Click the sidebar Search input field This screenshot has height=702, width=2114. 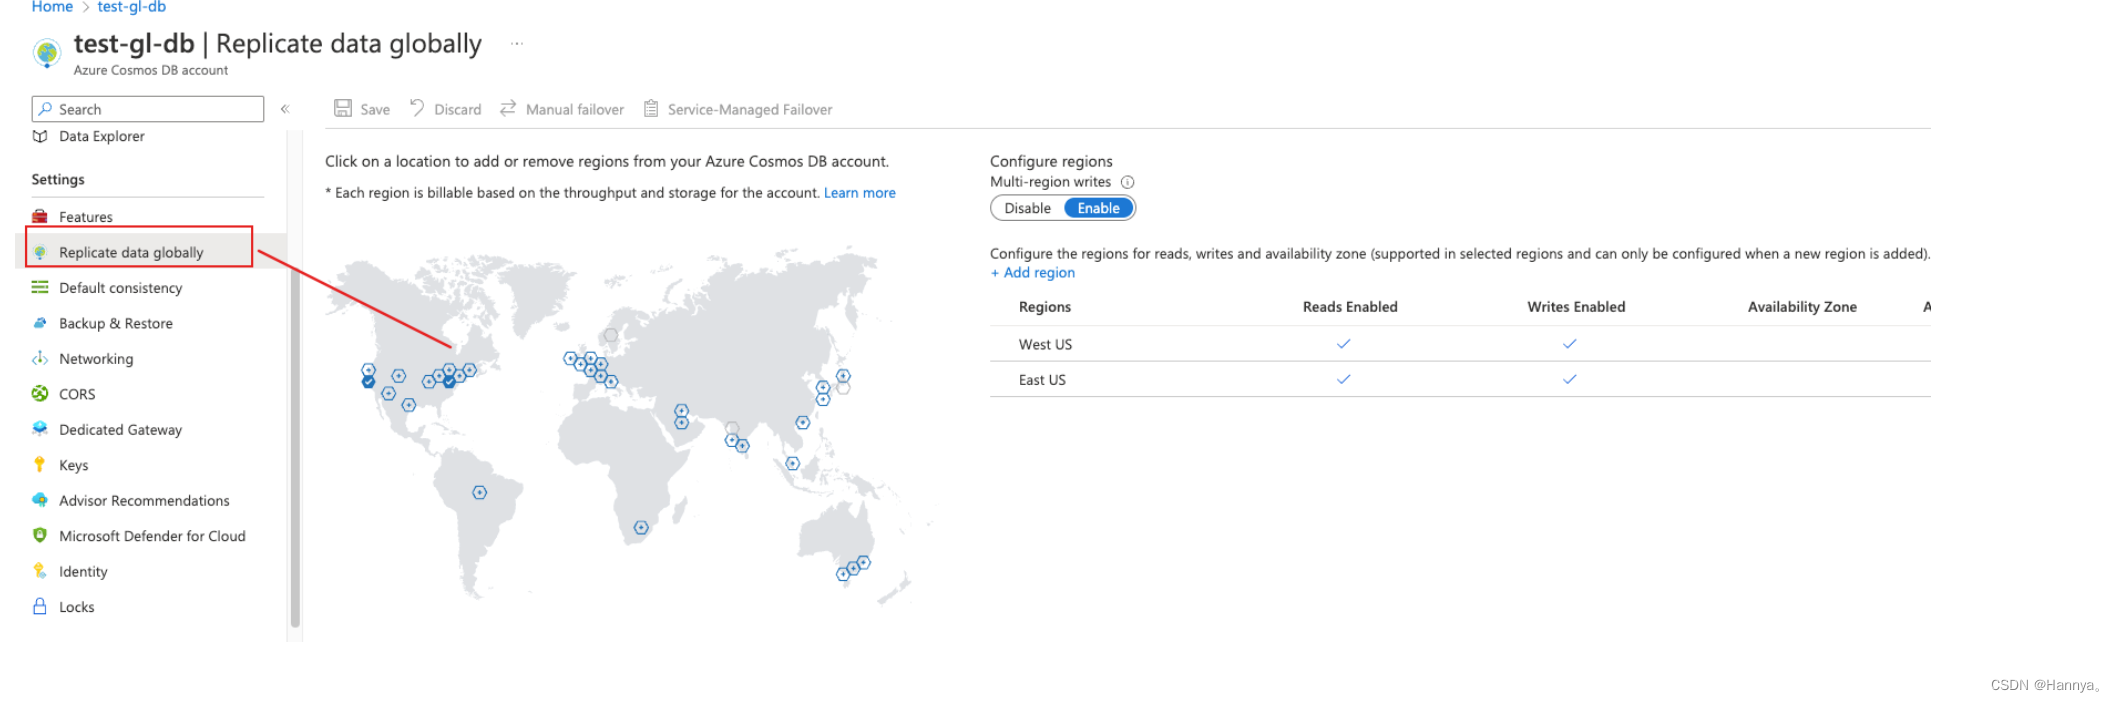(x=148, y=109)
